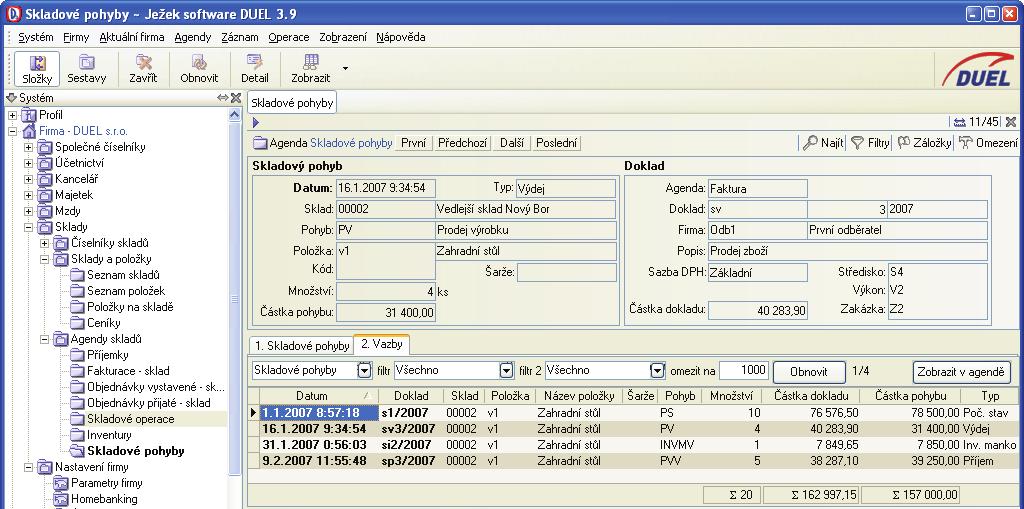Expand Kancelář tree node
1024x509 pixels.
pos(28,179)
